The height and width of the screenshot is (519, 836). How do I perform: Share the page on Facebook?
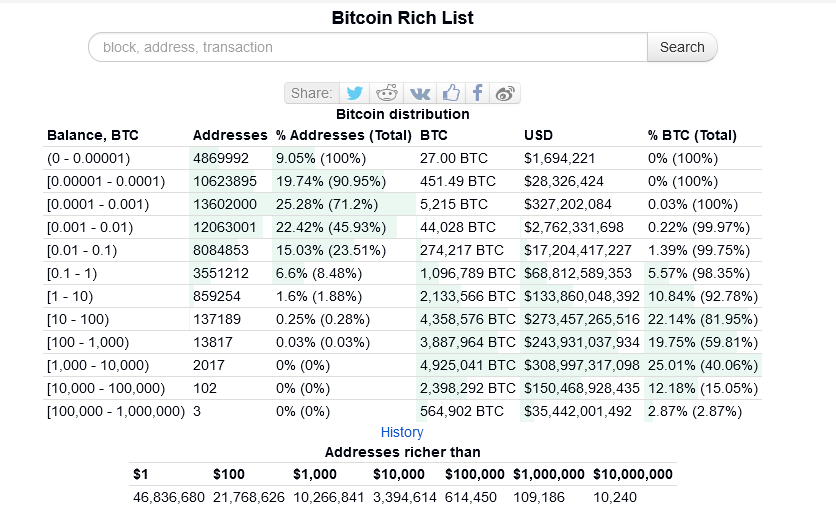[x=479, y=93]
